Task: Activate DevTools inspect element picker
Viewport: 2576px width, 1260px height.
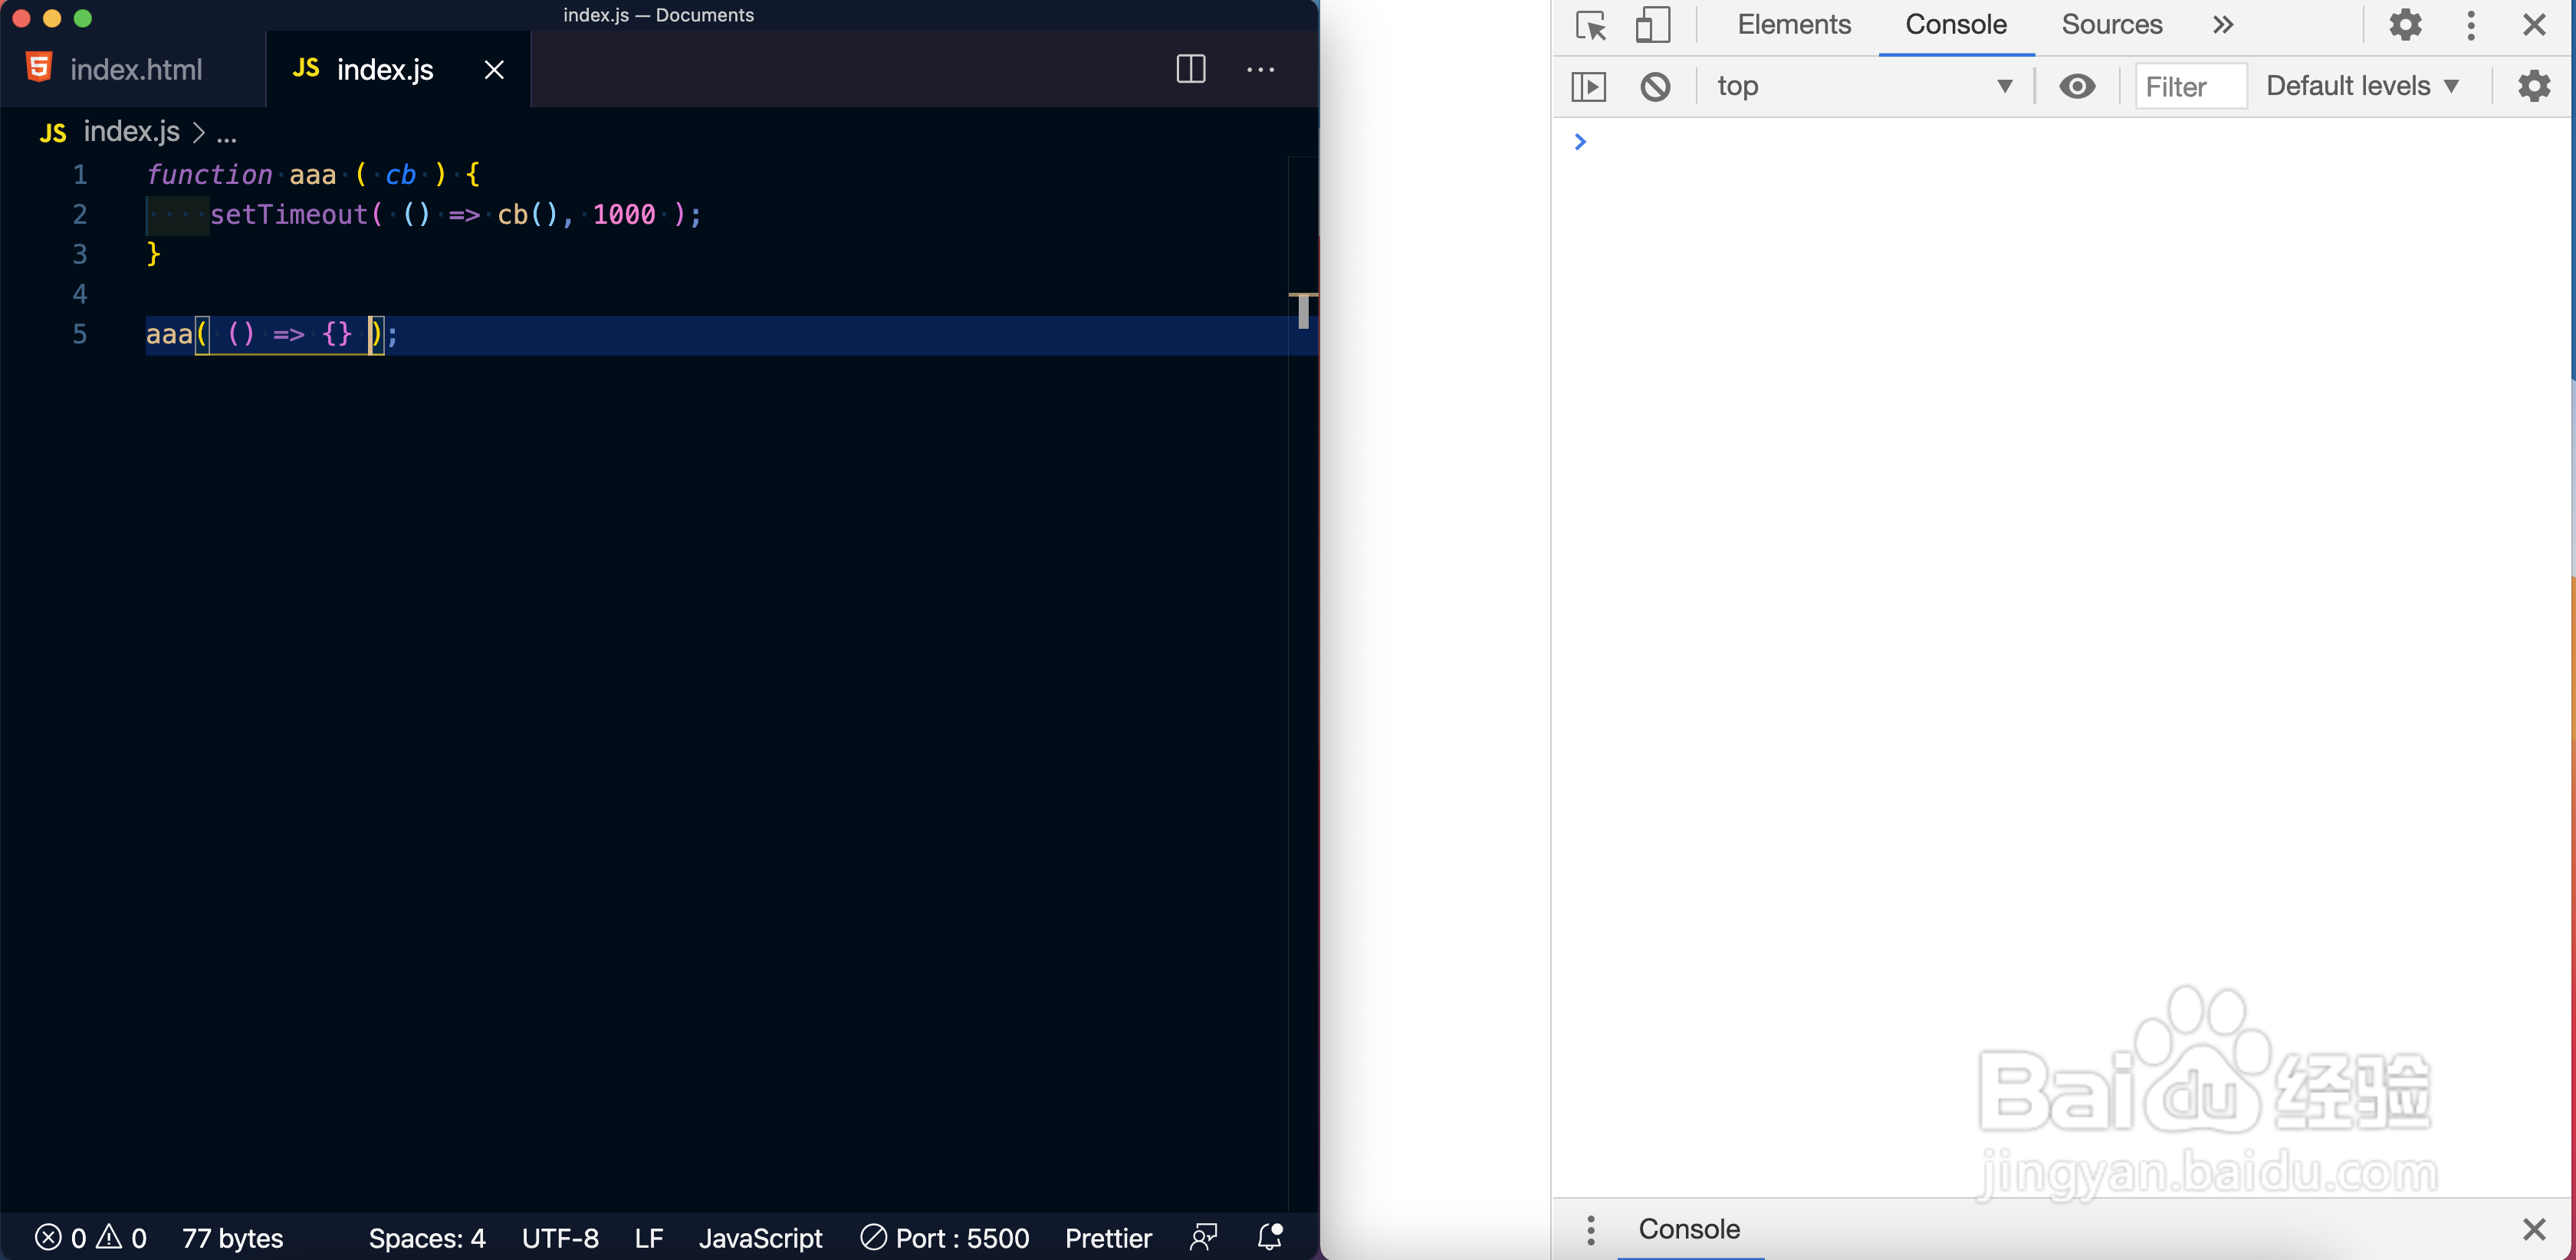Action: pyautogui.click(x=1590, y=25)
